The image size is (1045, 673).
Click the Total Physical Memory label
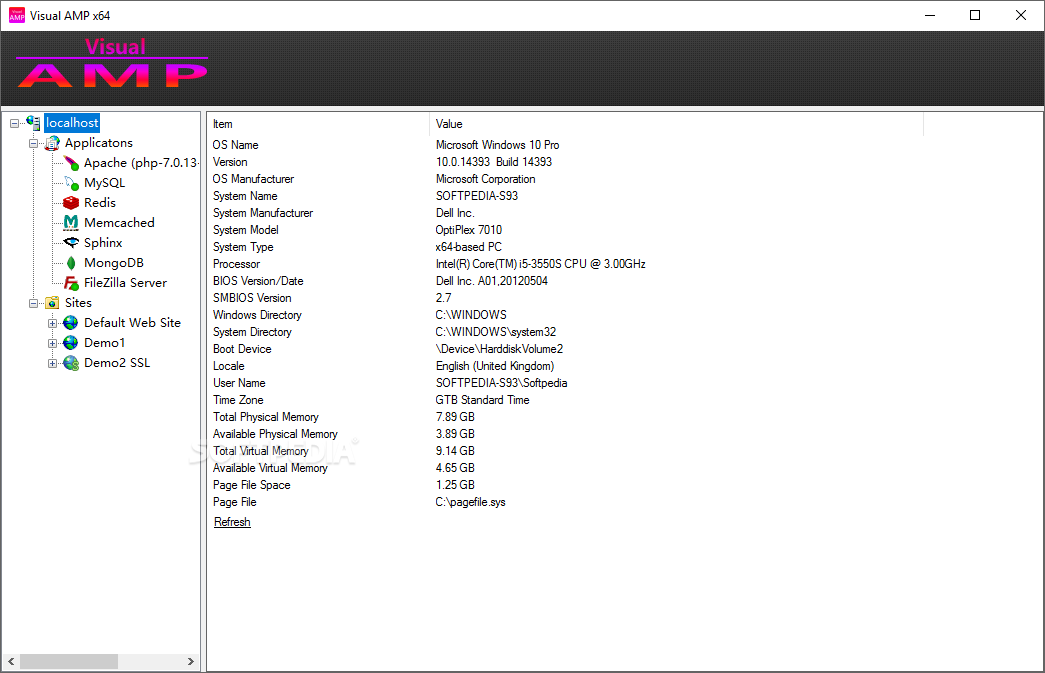point(266,416)
